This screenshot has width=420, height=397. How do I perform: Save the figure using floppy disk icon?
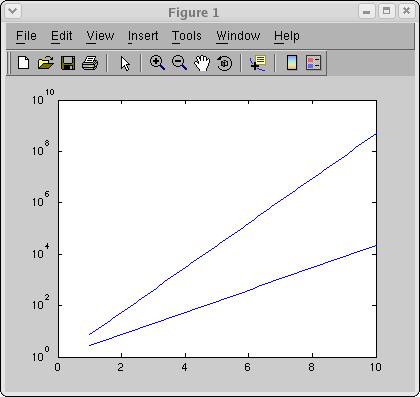68,63
